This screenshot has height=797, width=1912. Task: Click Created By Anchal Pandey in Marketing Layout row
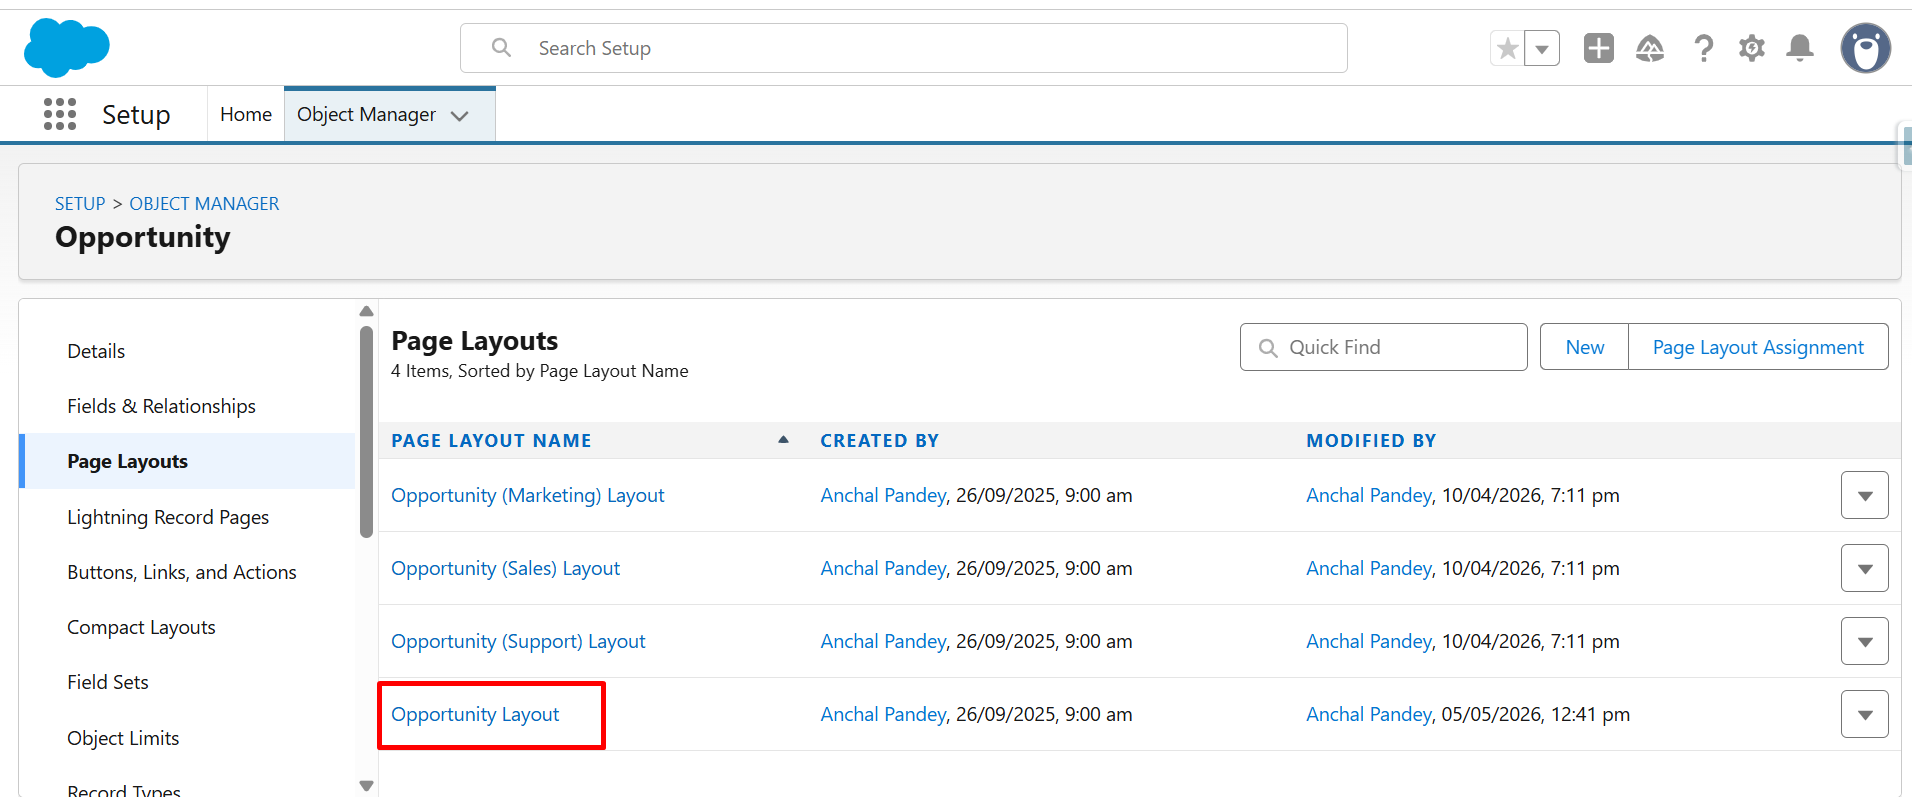coord(883,495)
